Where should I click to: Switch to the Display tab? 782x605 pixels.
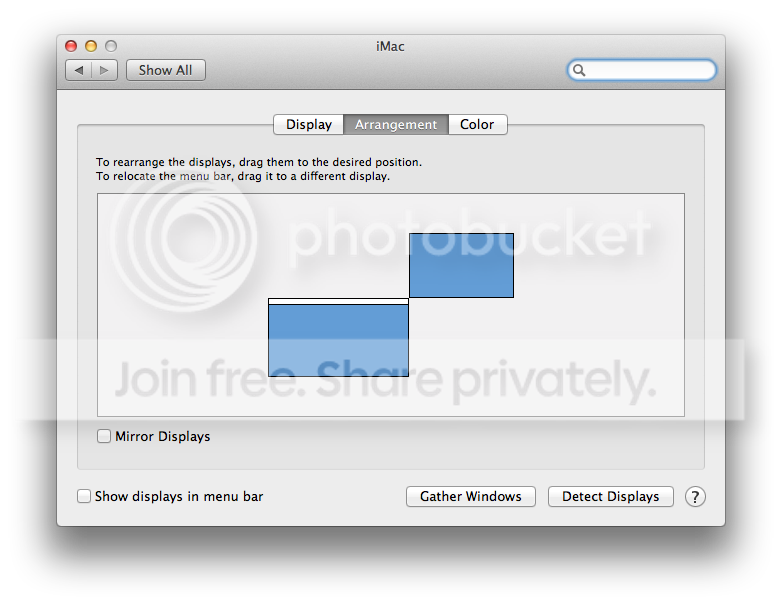tap(309, 125)
